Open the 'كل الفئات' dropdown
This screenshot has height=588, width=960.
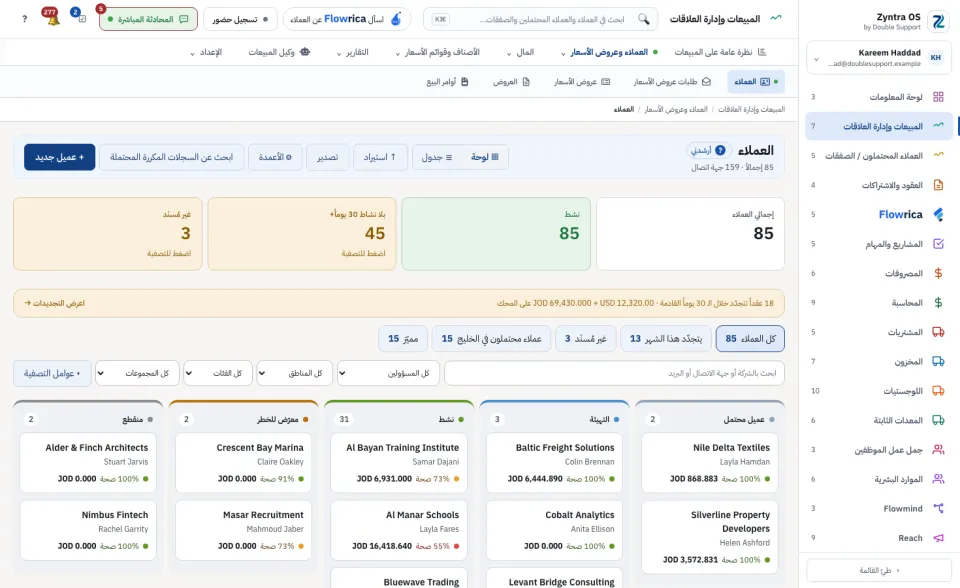218,373
